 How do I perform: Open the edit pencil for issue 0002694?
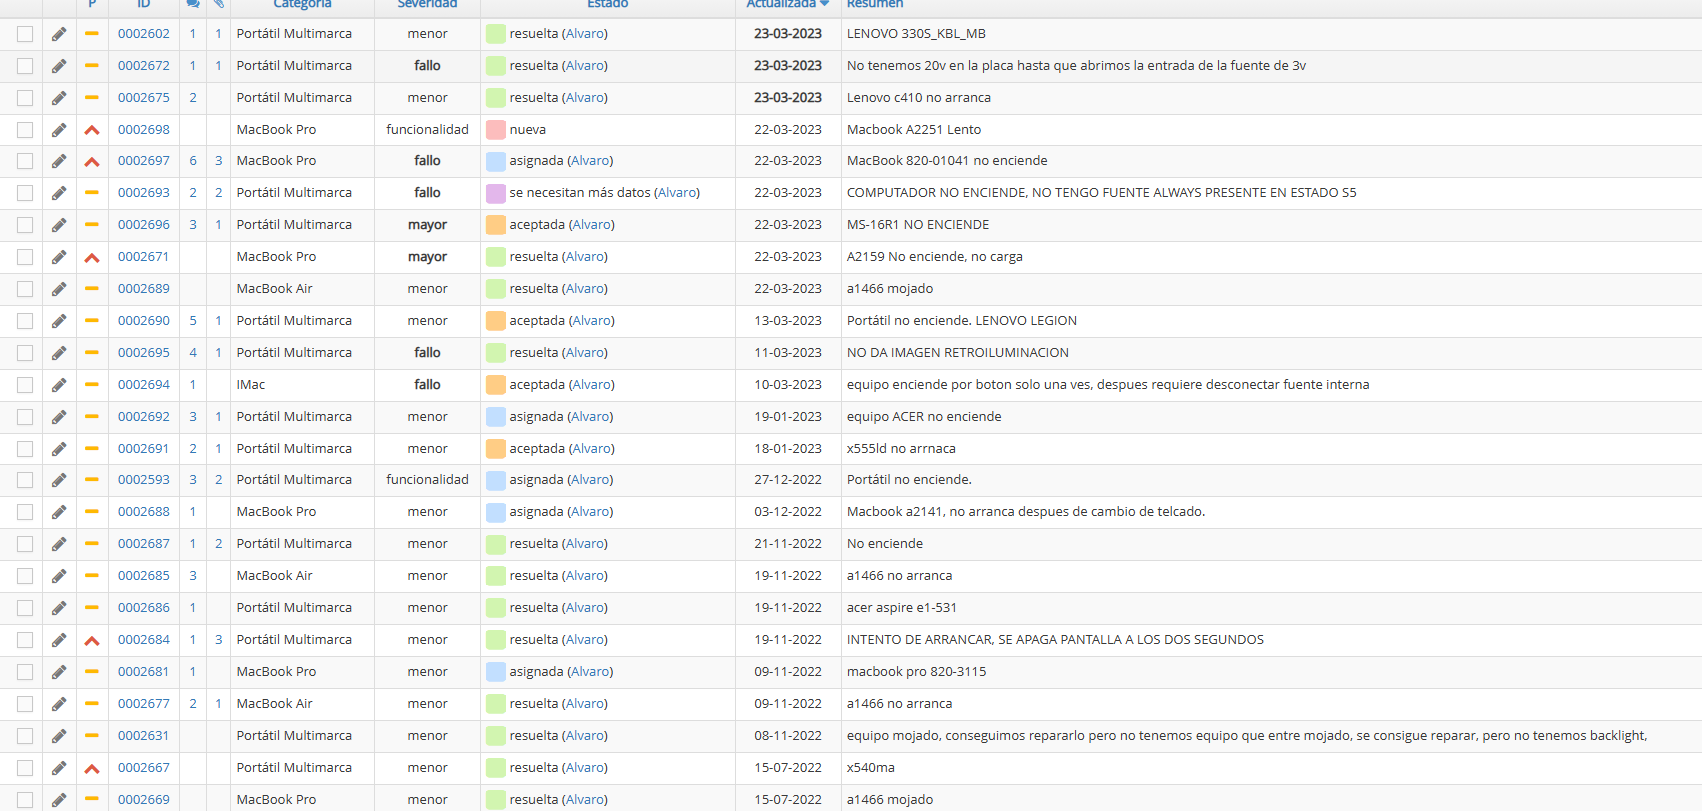59,385
